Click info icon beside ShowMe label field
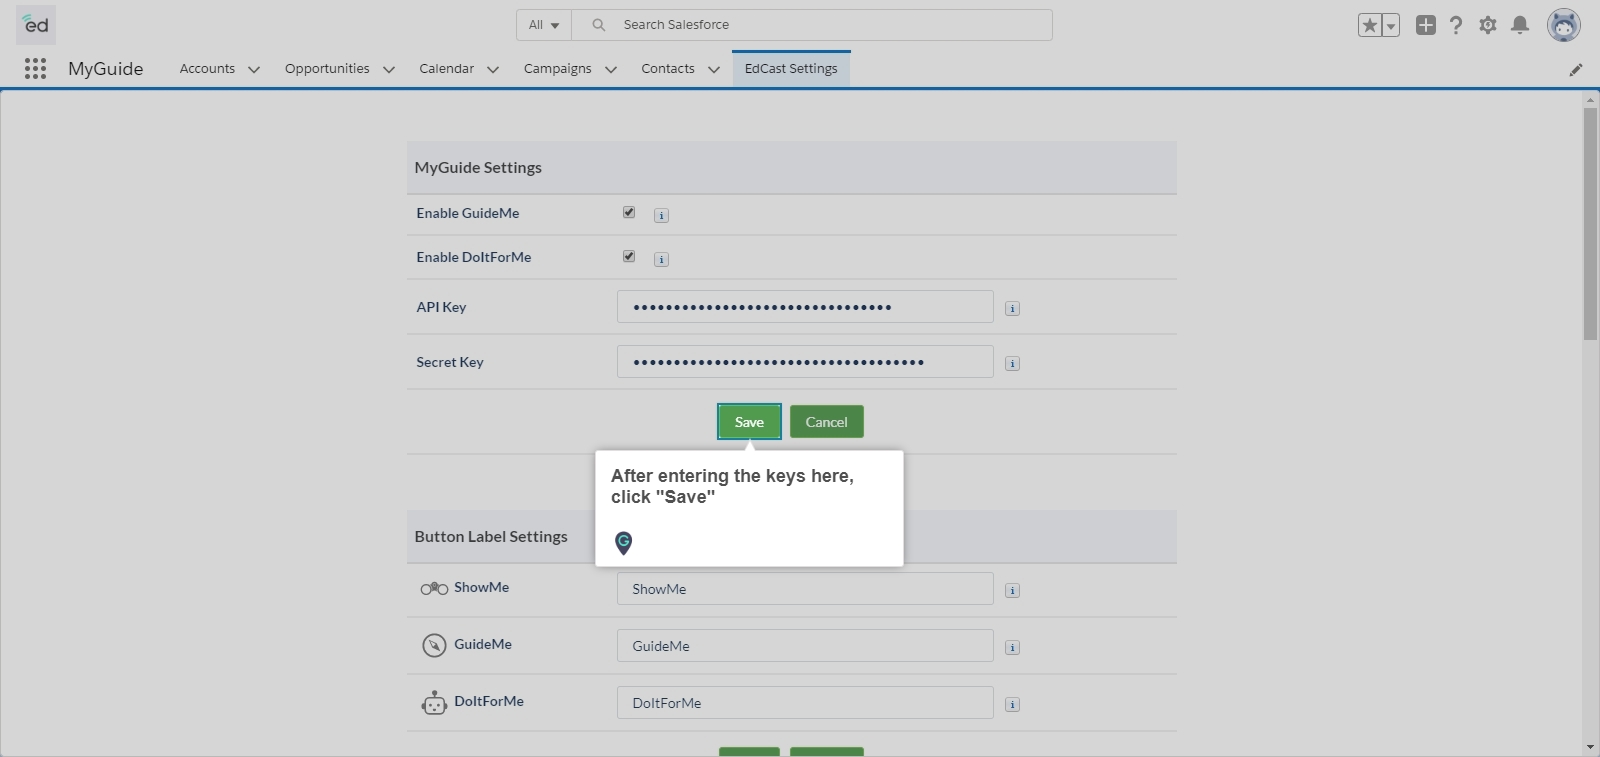 [x=1012, y=590]
